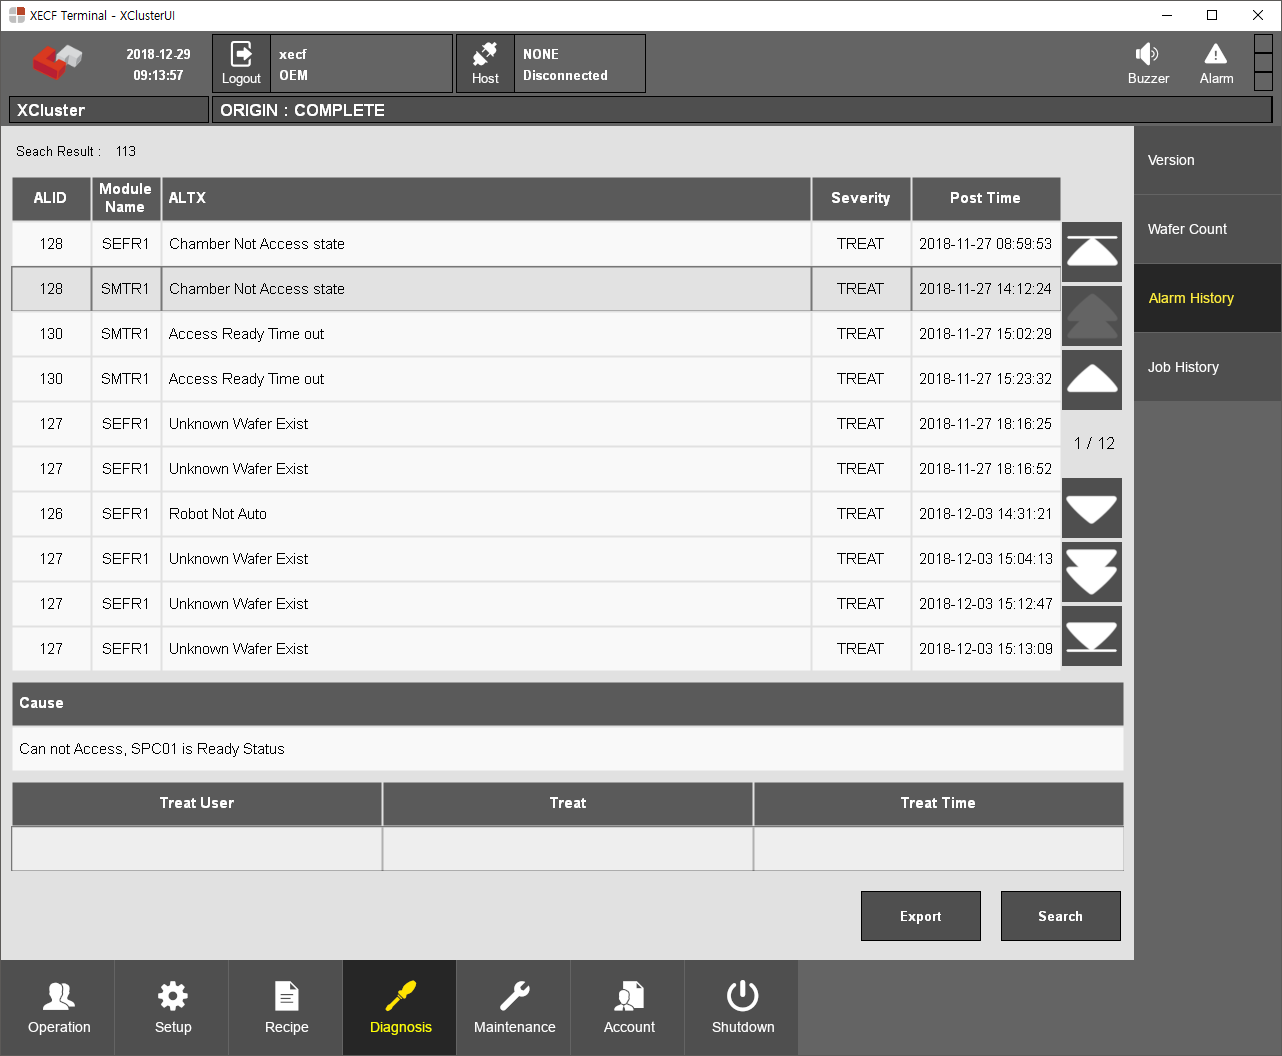Open the Account section

pos(629,1008)
